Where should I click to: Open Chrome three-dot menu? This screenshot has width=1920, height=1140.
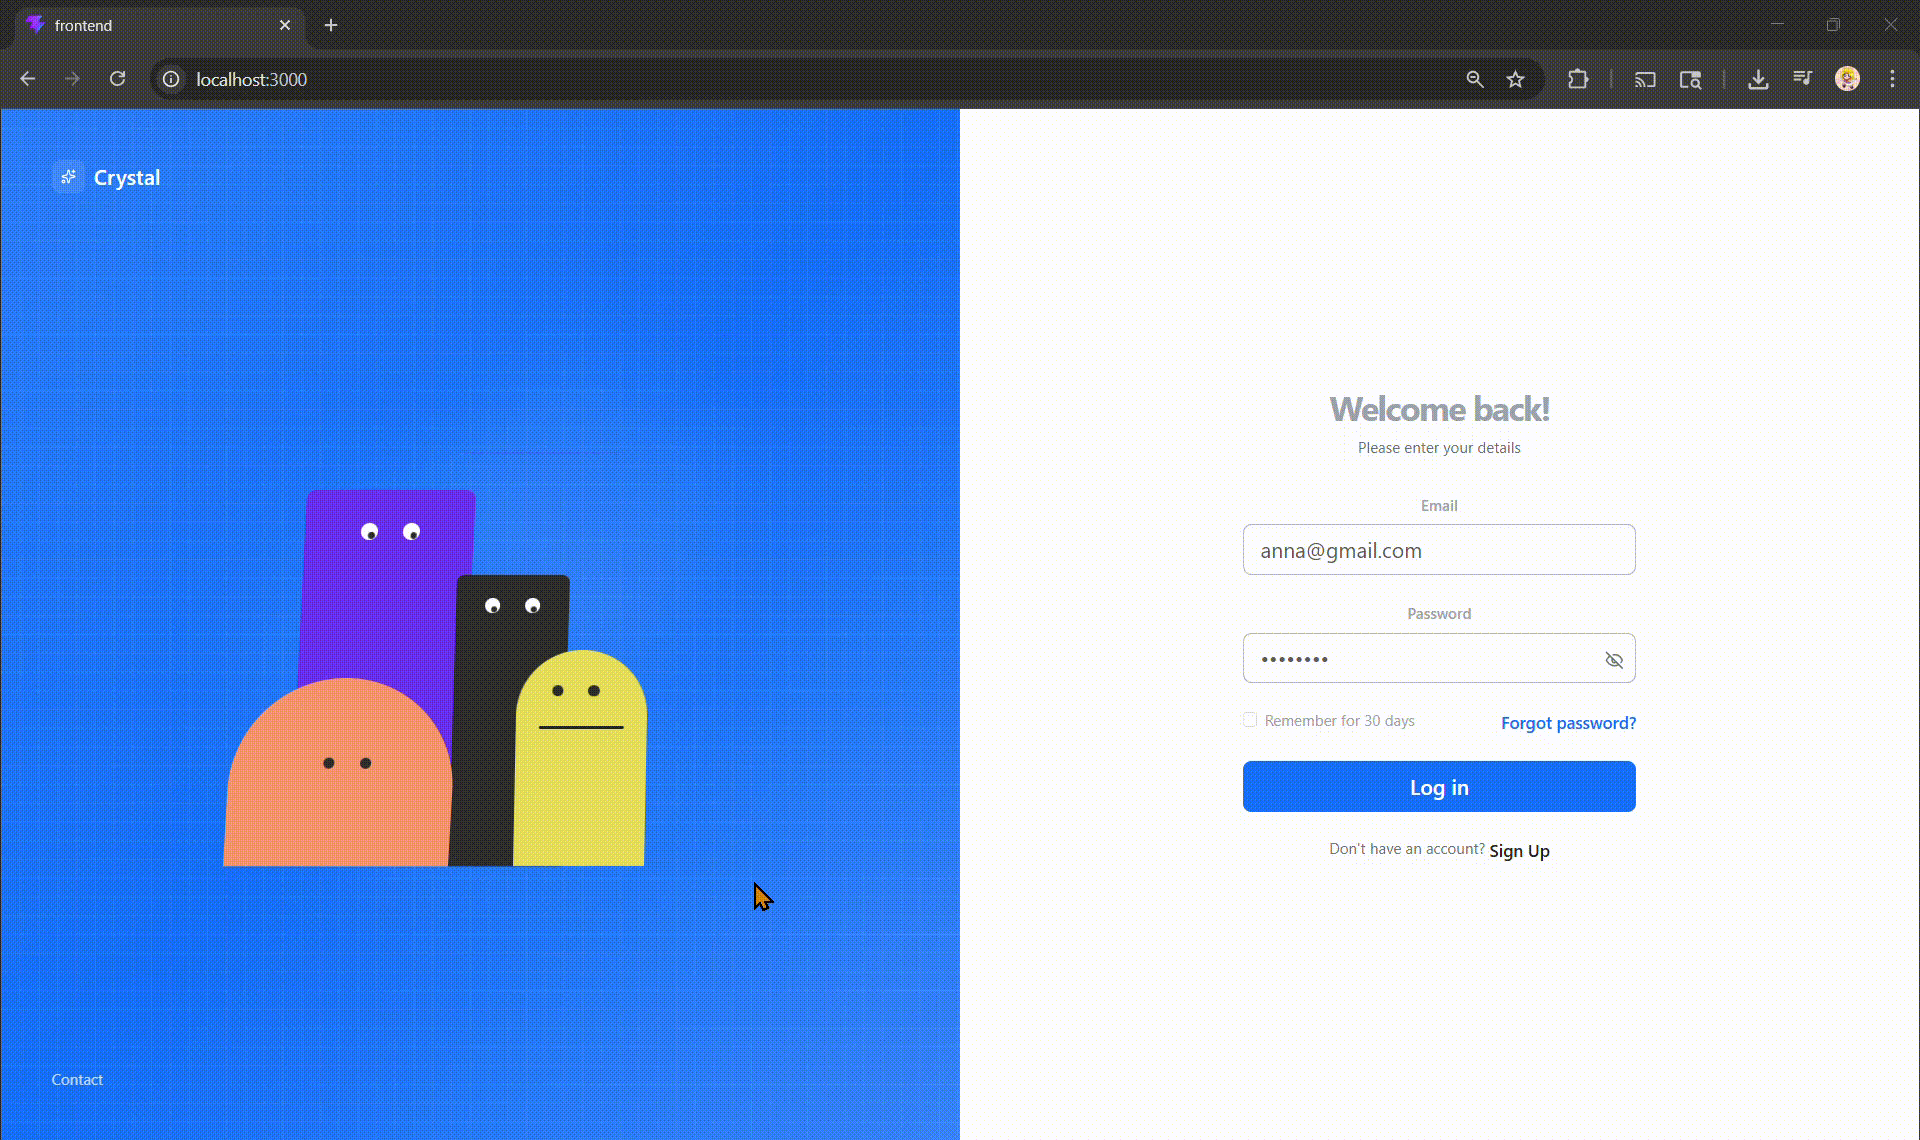[1892, 79]
